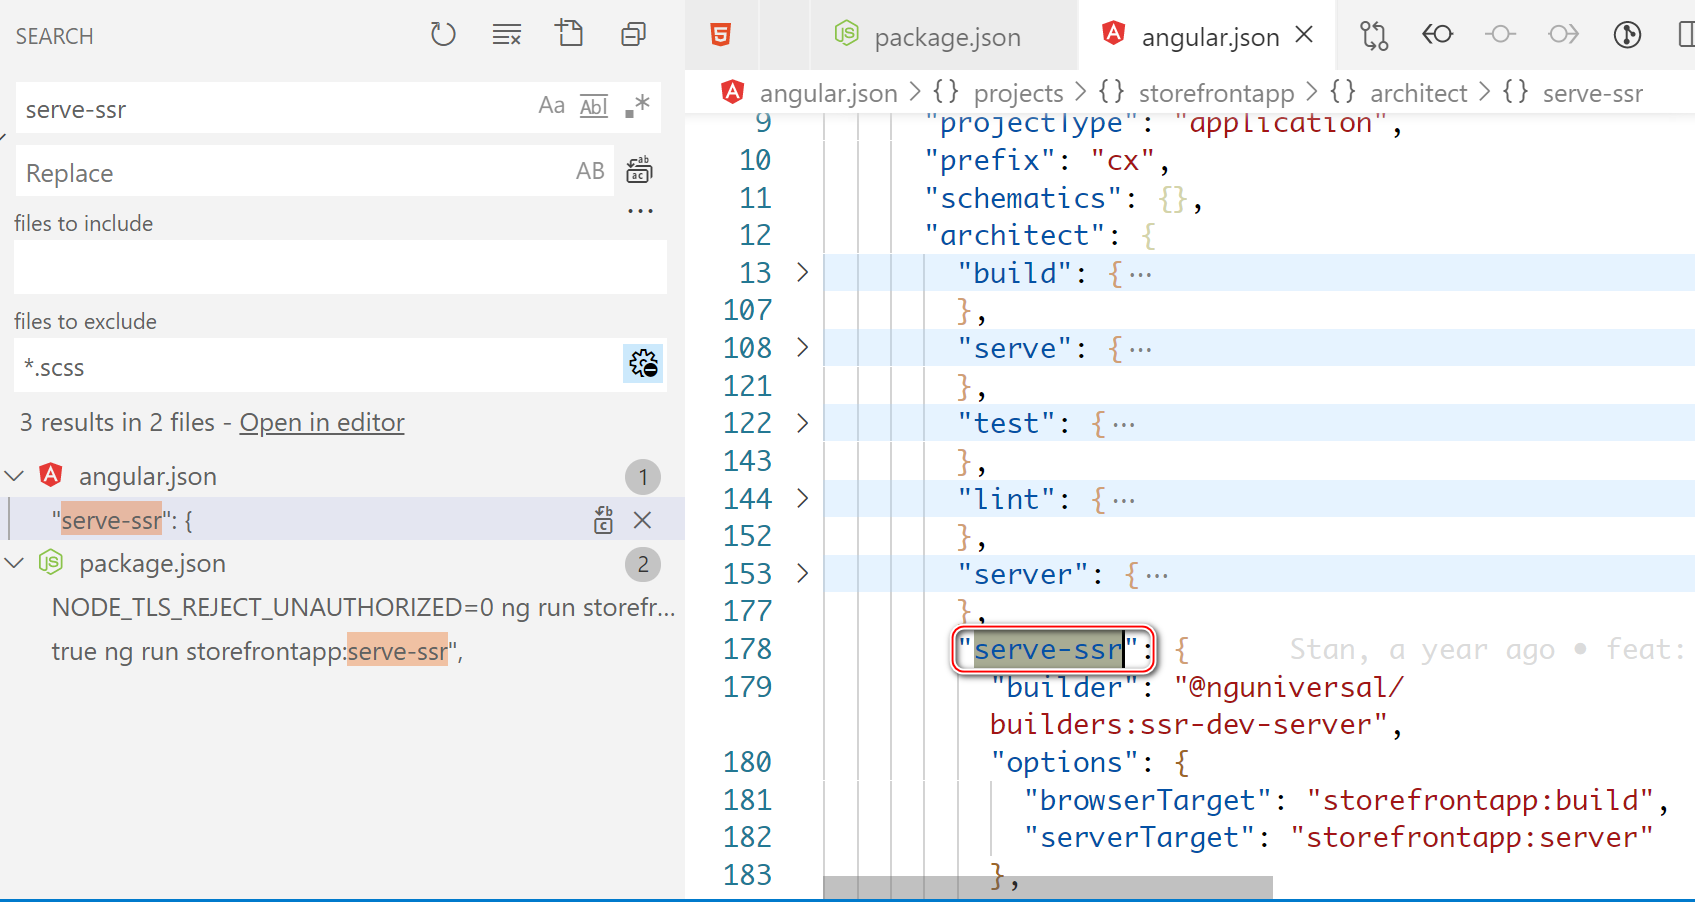Click the toggle file blame circle icon

(1500, 35)
